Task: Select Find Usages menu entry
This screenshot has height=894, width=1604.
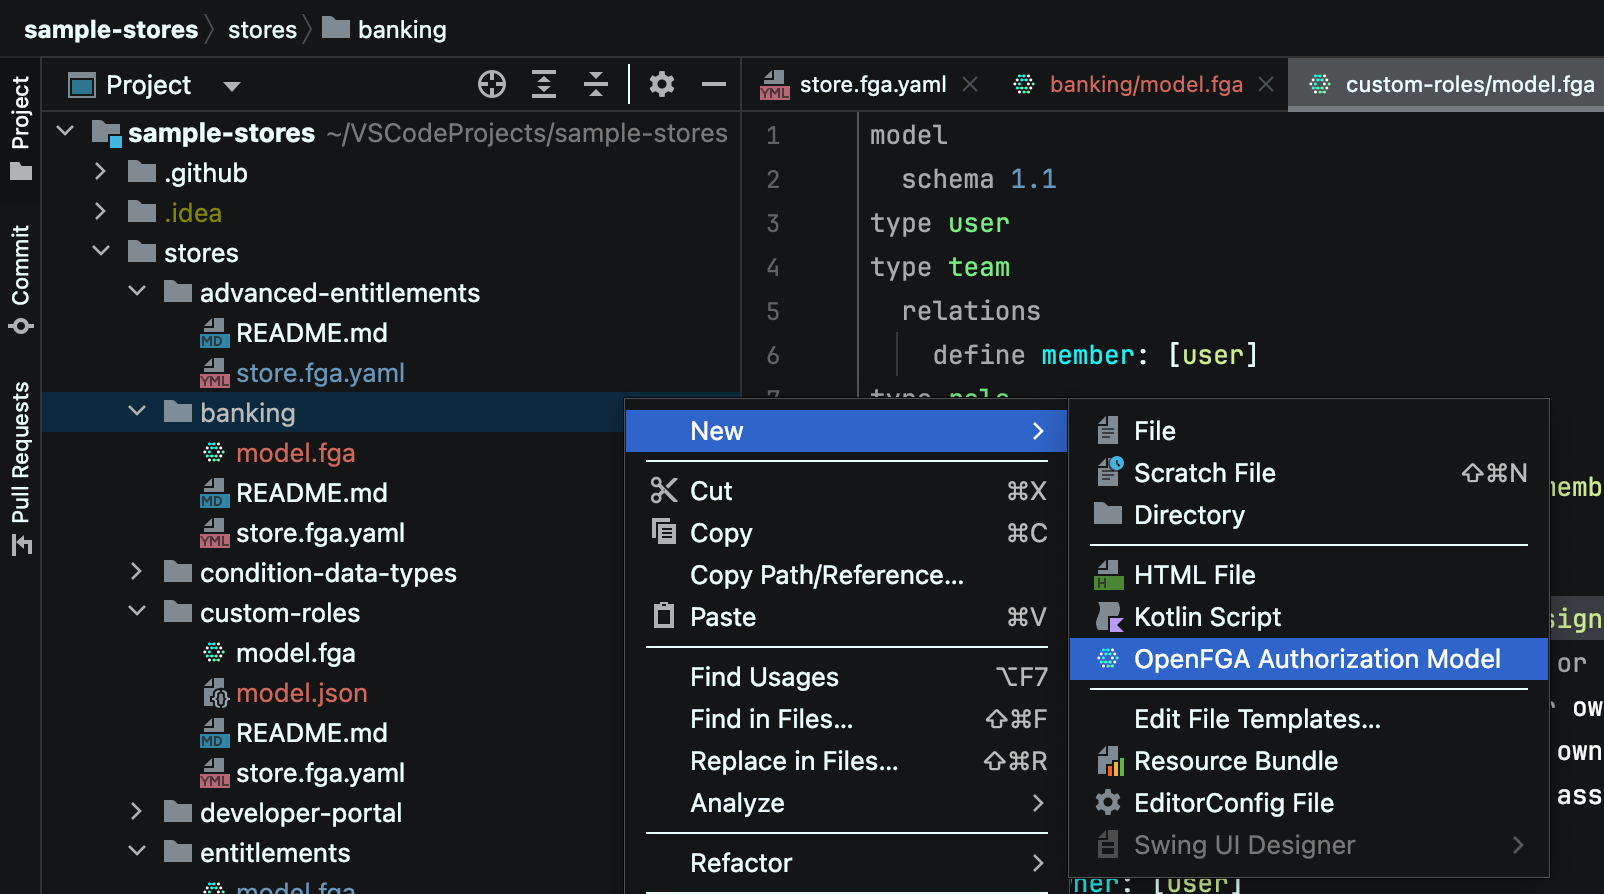Action: point(847,677)
